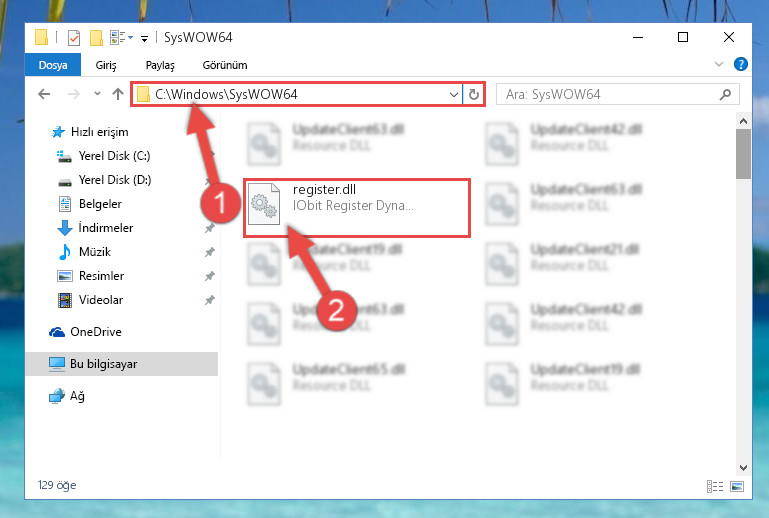This screenshot has width=769, height=518.
Task: Customize Quick Access Toolbar dropdown
Action: pyautogui.click(x=145, y=38)
